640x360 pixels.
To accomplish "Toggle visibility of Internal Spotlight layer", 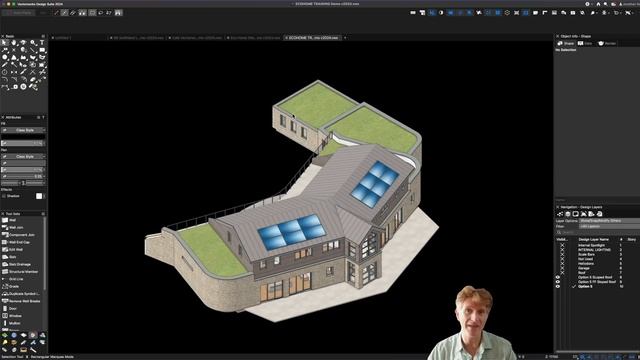I will click(x=562, y=245).
